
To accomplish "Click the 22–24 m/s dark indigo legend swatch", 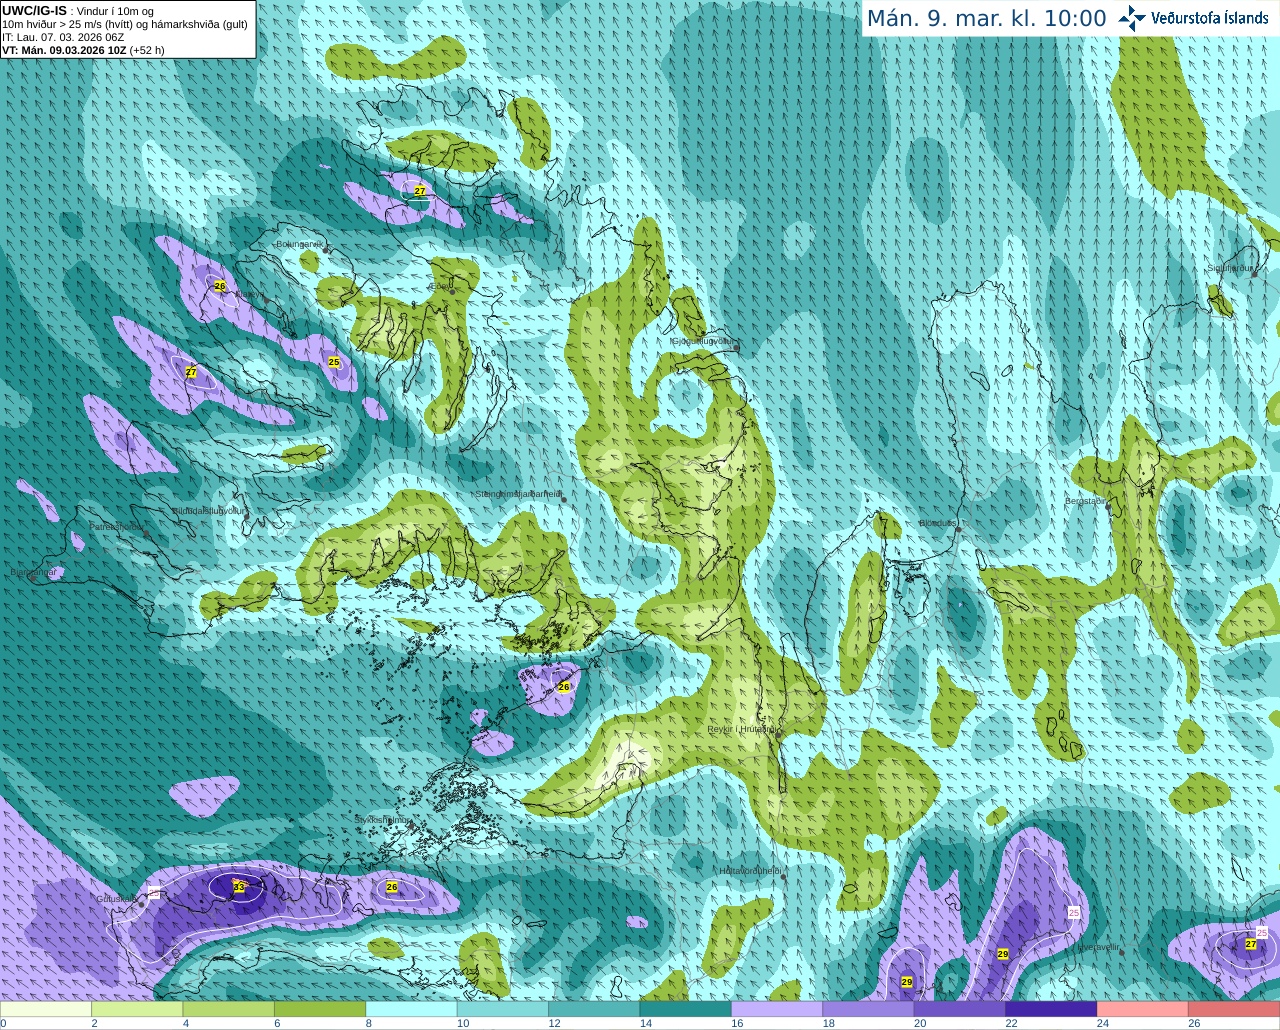I will (x=1052, y=1009).
